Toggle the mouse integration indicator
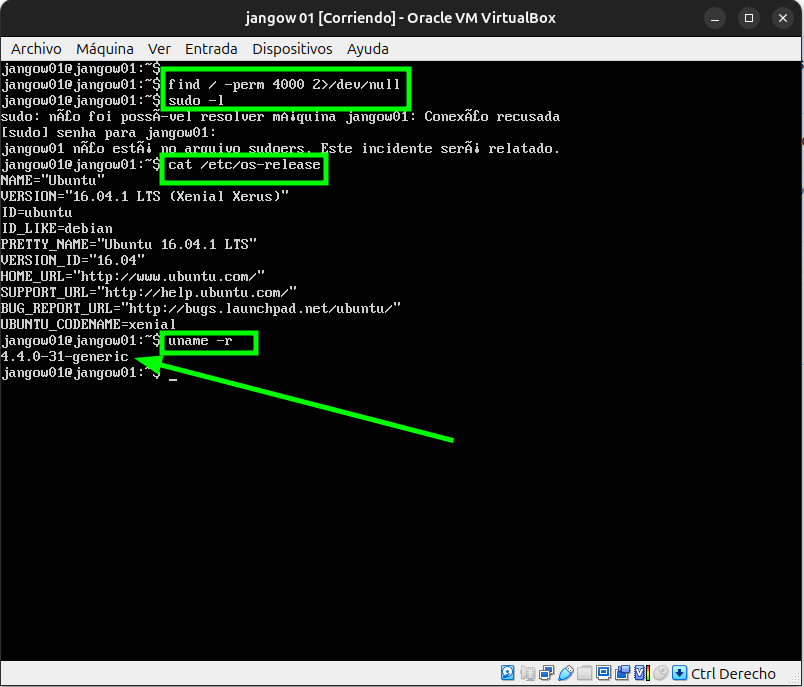This screenshot has width=804, height=687. 660,673
